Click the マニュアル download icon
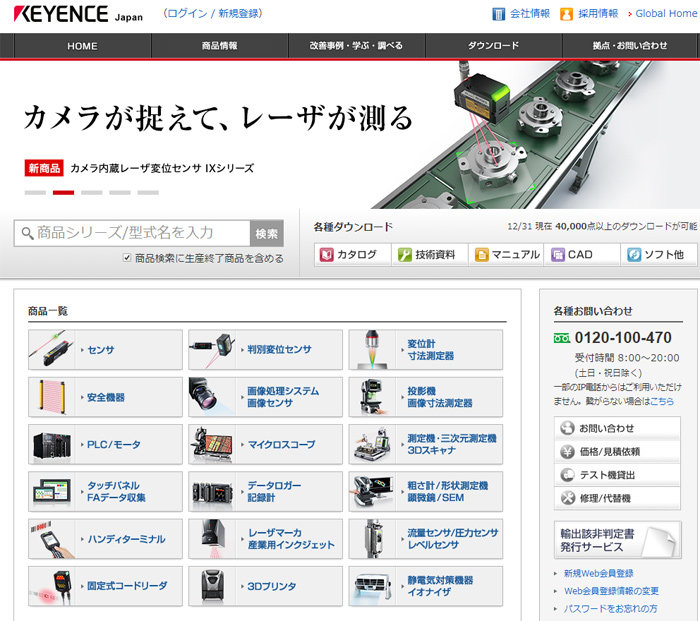 click(482, 255)
